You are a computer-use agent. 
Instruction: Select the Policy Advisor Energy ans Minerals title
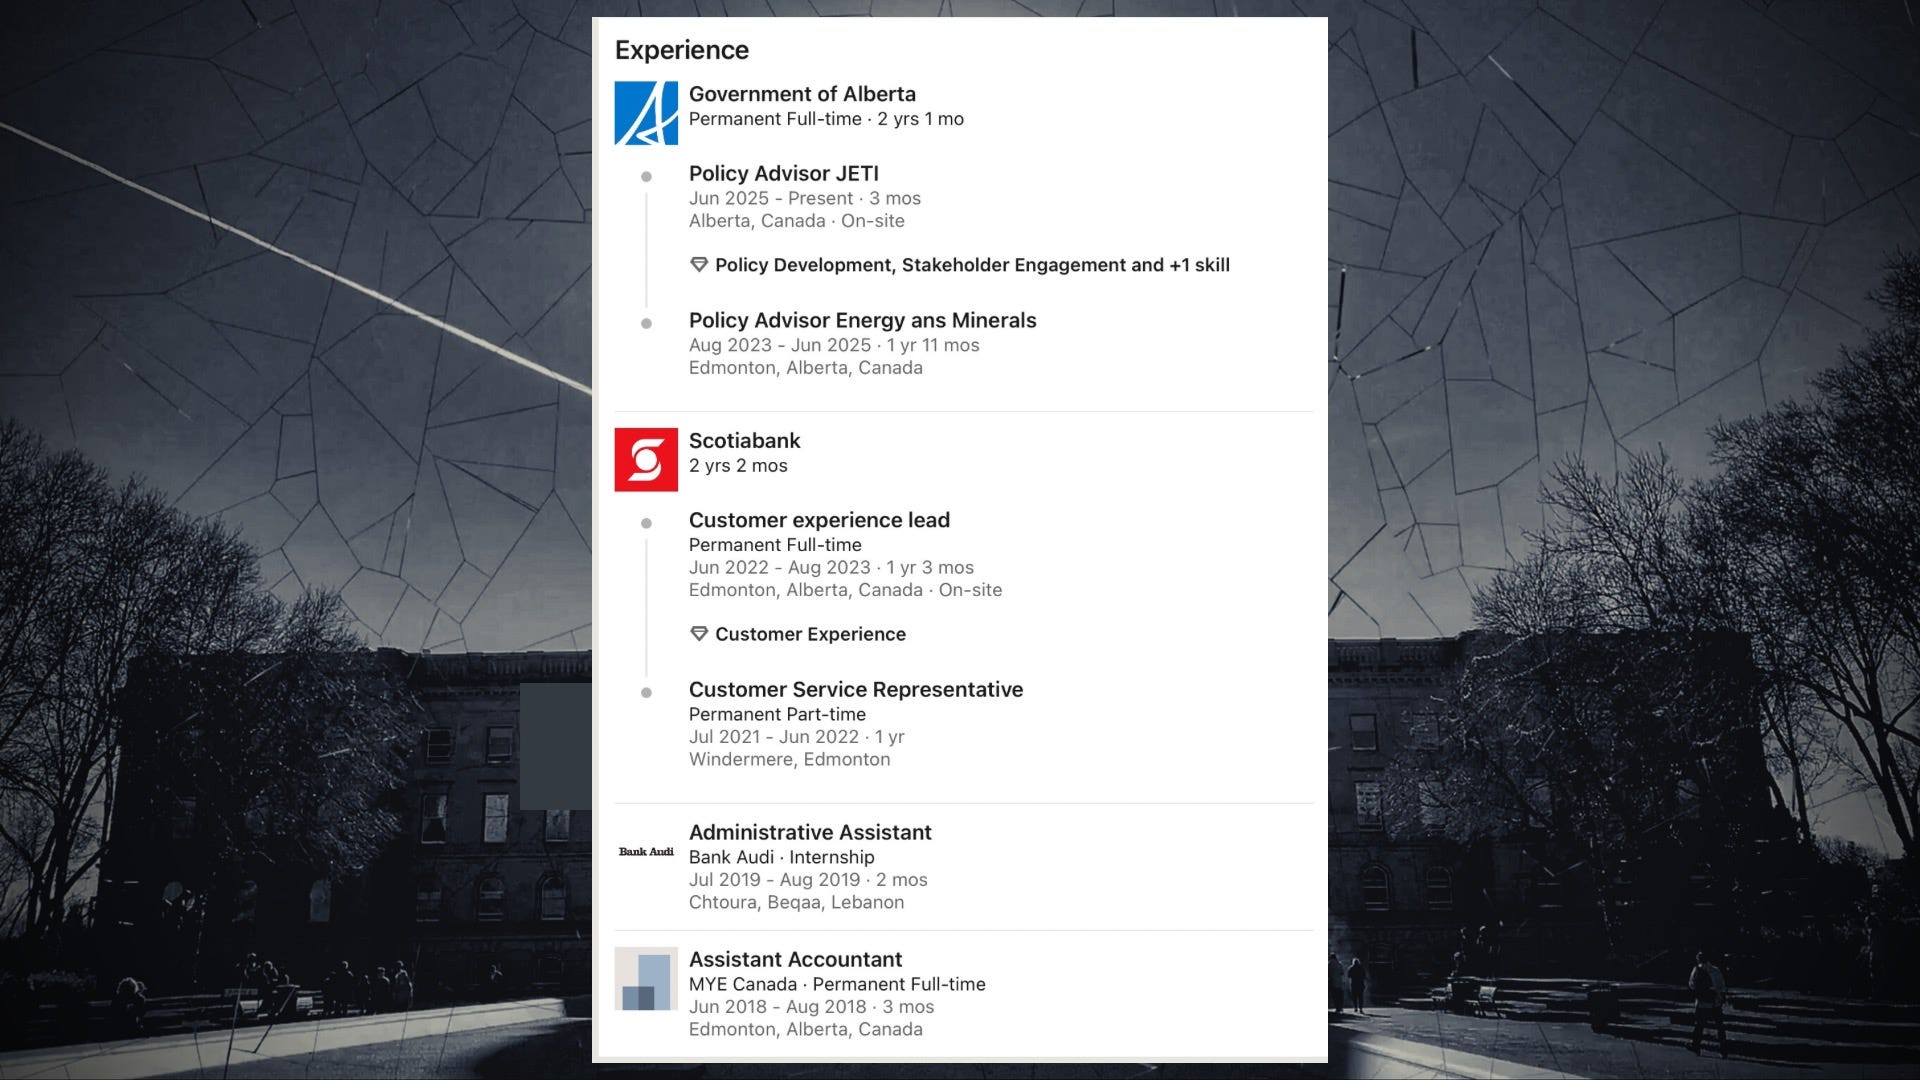[862, 321]
